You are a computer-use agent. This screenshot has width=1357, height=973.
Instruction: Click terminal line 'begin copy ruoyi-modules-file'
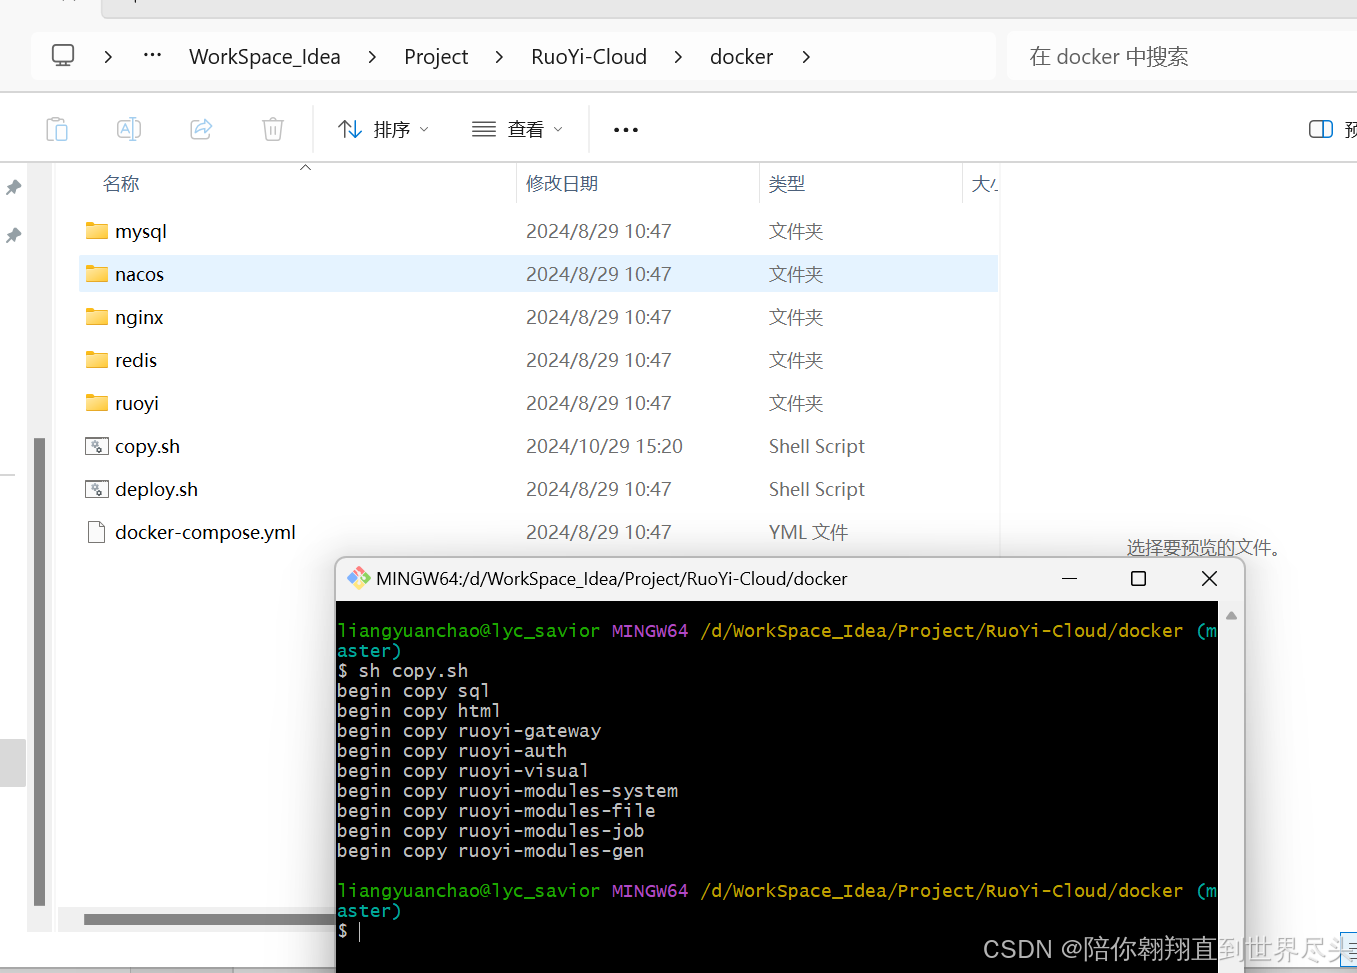click(496, 811)
